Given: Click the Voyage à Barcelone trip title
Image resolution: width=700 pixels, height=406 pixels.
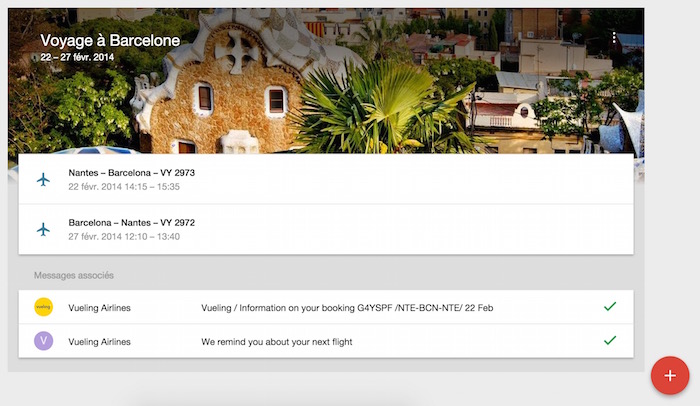Looking at the screenshot, I should coord(110,41).
